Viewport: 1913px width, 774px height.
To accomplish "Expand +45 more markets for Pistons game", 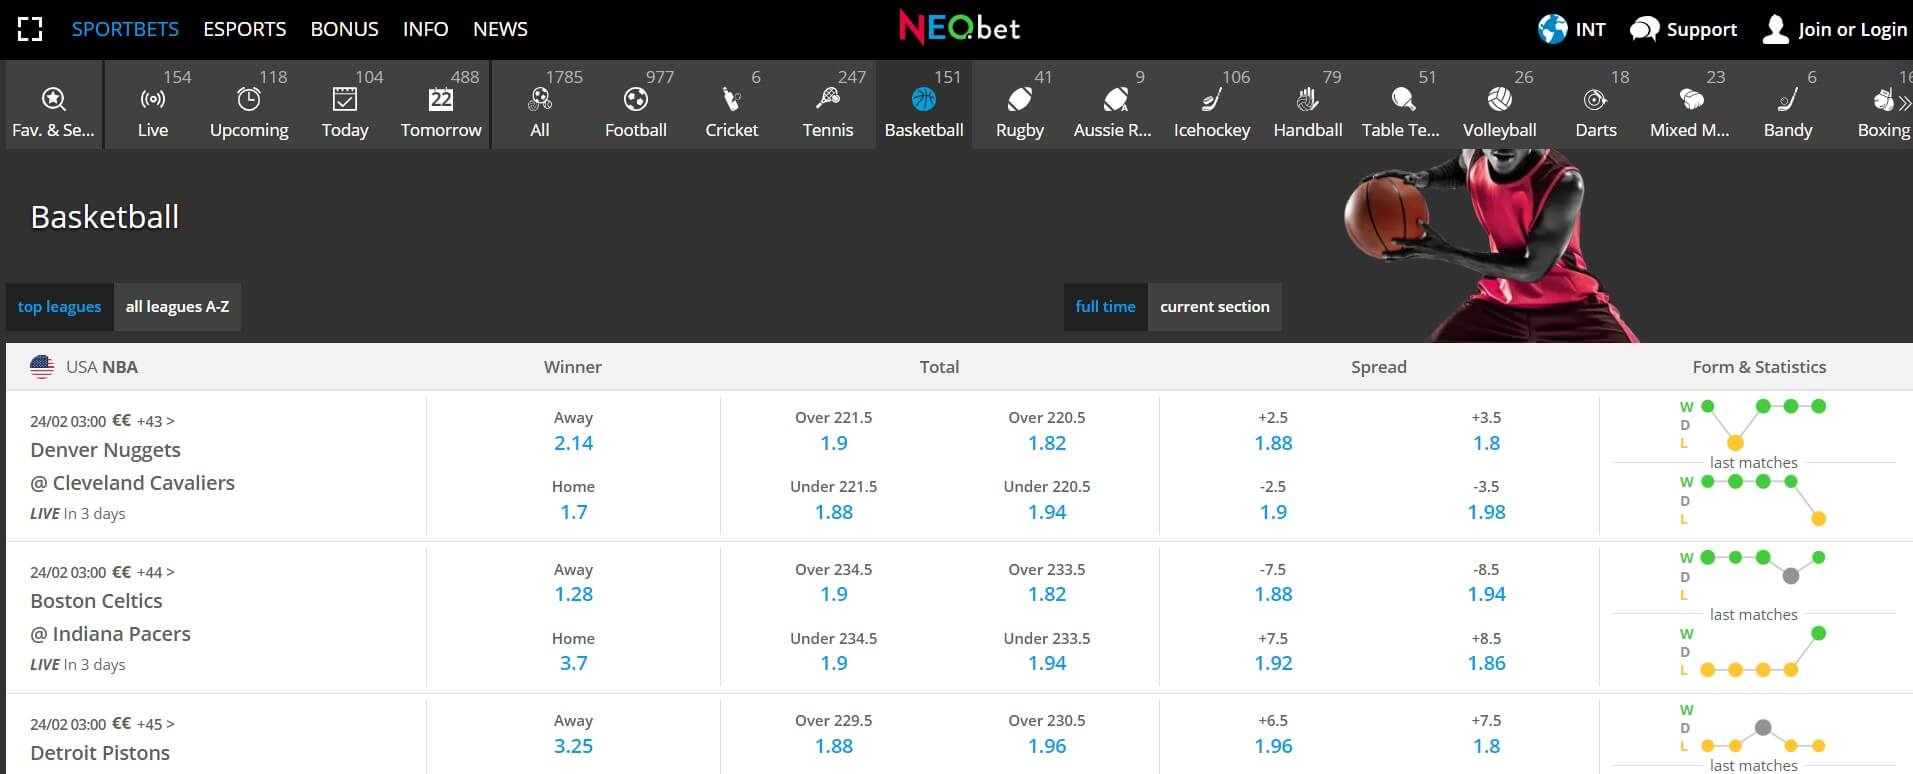I will pos(155,724).
